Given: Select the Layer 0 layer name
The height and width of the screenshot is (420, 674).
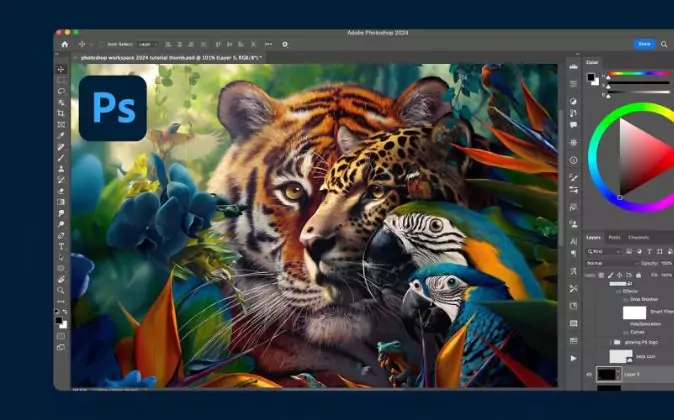Looking at the screenshot, I should (x=631, y=374).
